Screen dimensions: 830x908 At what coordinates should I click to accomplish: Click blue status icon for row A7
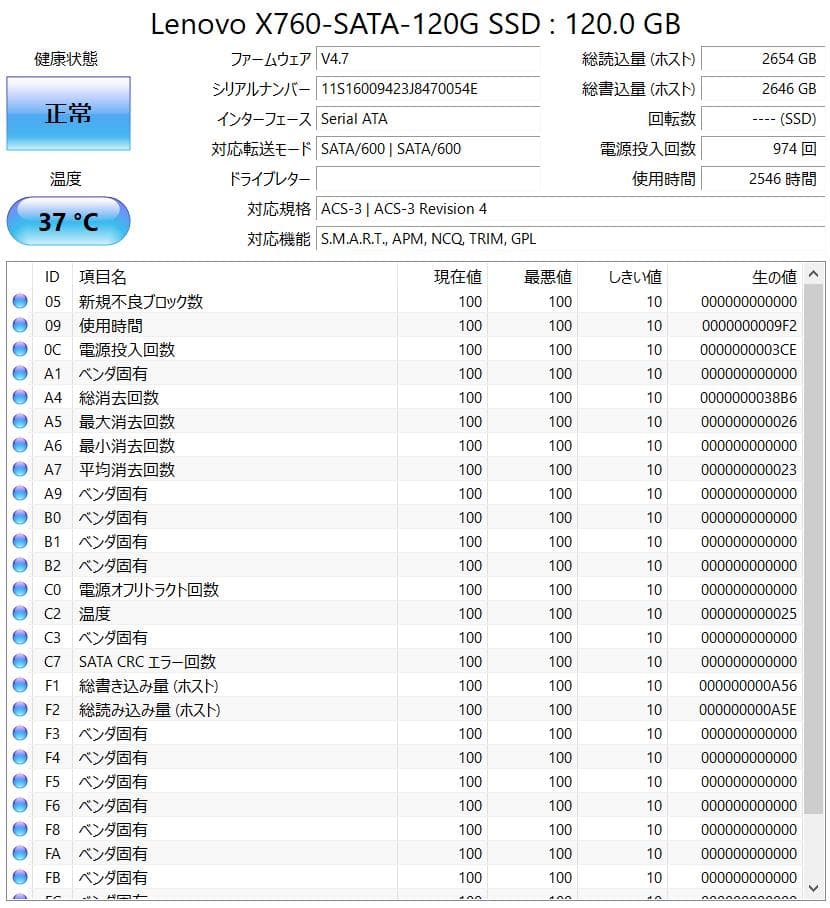coord(20,470)
